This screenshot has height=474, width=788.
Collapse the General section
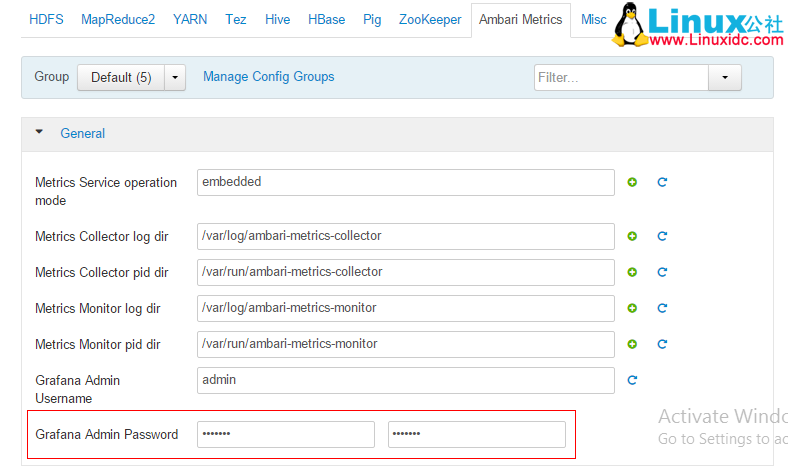(x=40, y=132)
